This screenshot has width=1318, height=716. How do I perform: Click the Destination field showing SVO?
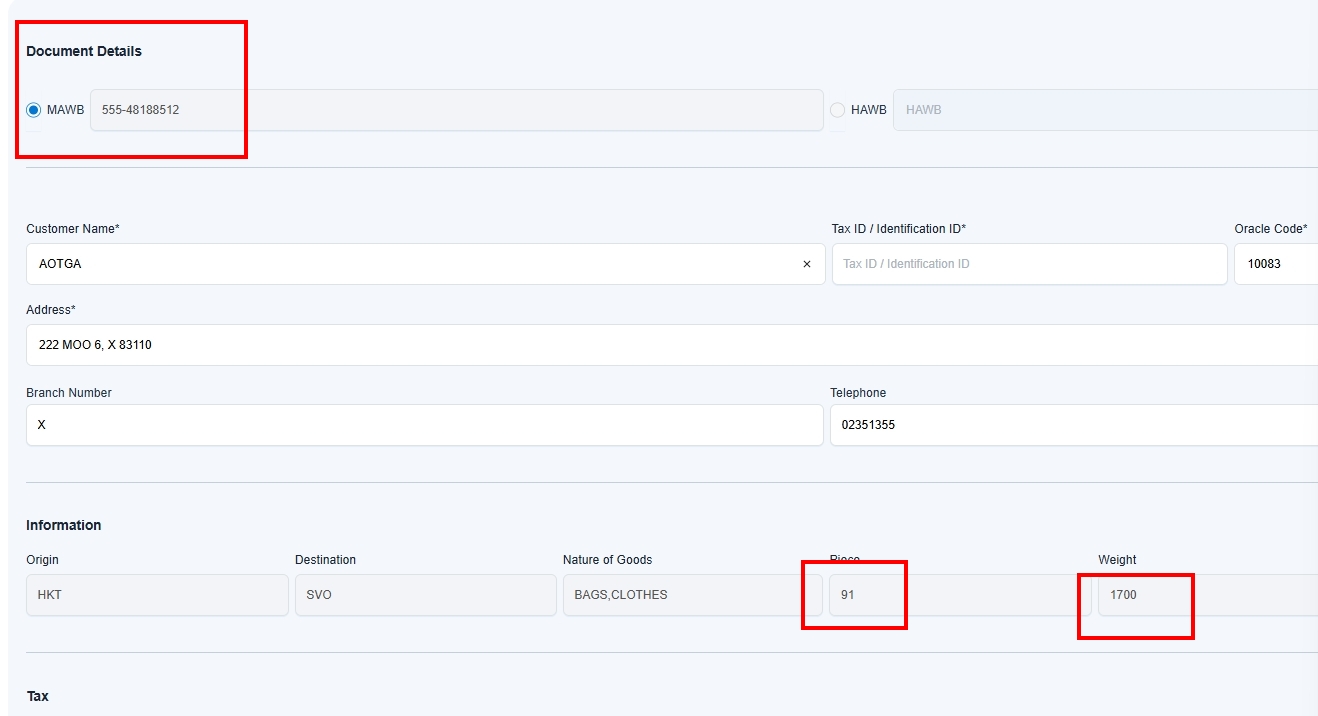tap(425, 595)
